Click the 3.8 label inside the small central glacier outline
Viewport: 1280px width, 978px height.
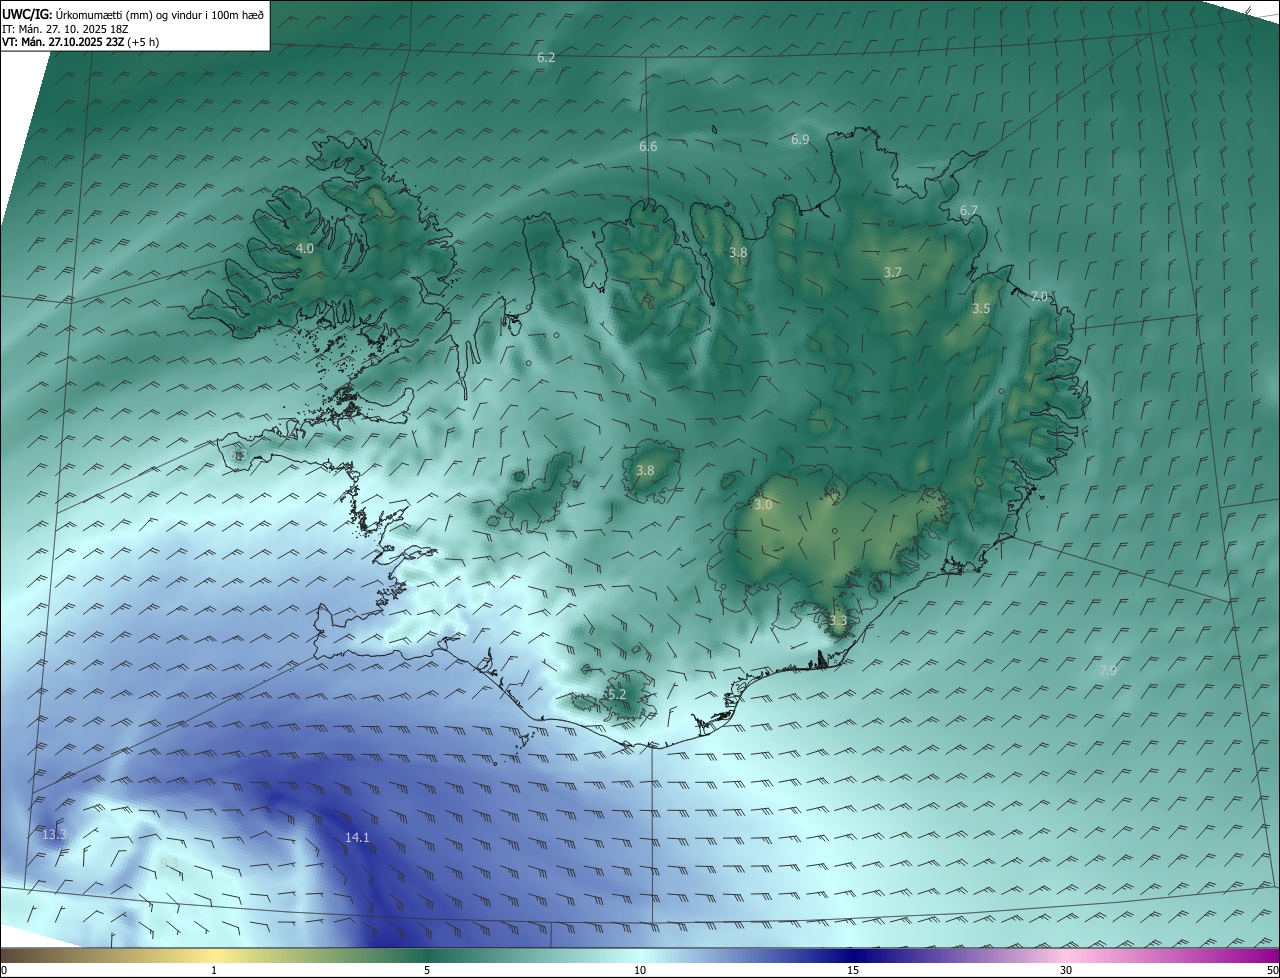[645, 470]
